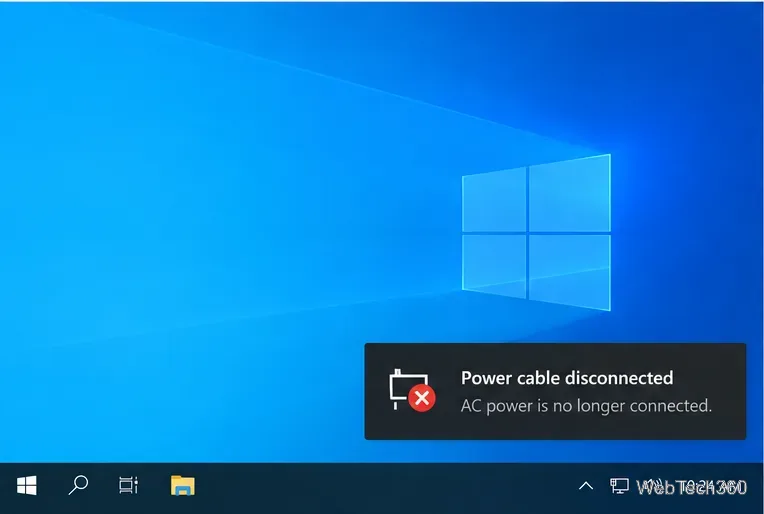The image size is (764, 514).
Task: Launch File Explorer from the taskbar
Action: [183, 486]
